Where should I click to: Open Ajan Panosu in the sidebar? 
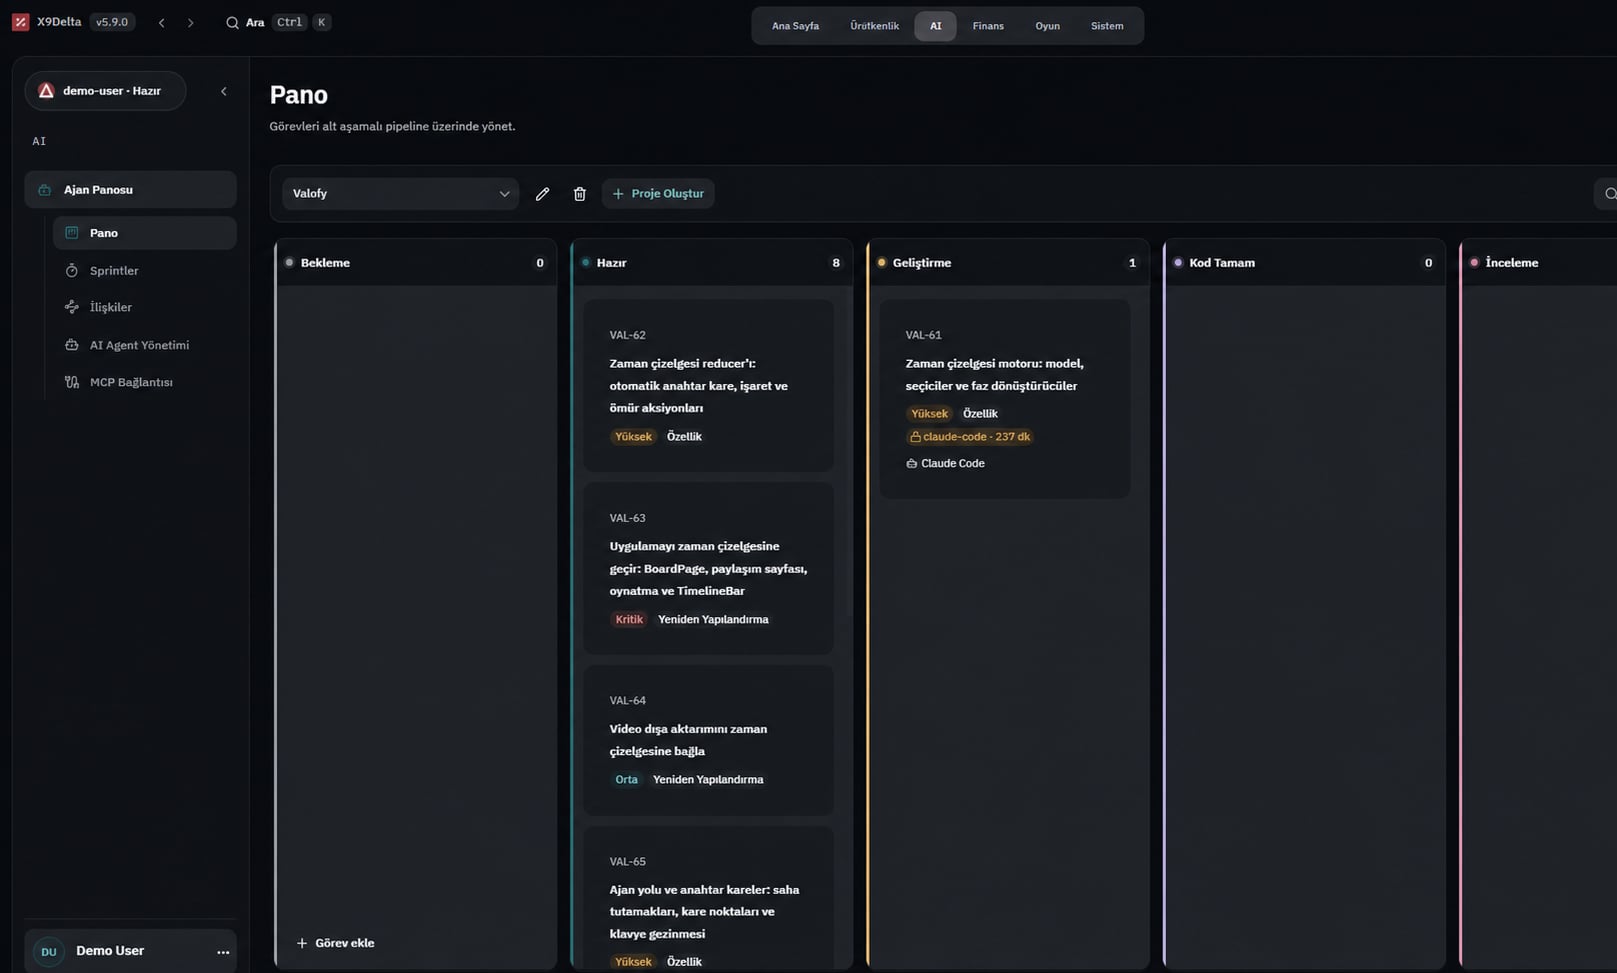[x=130, y=190]
